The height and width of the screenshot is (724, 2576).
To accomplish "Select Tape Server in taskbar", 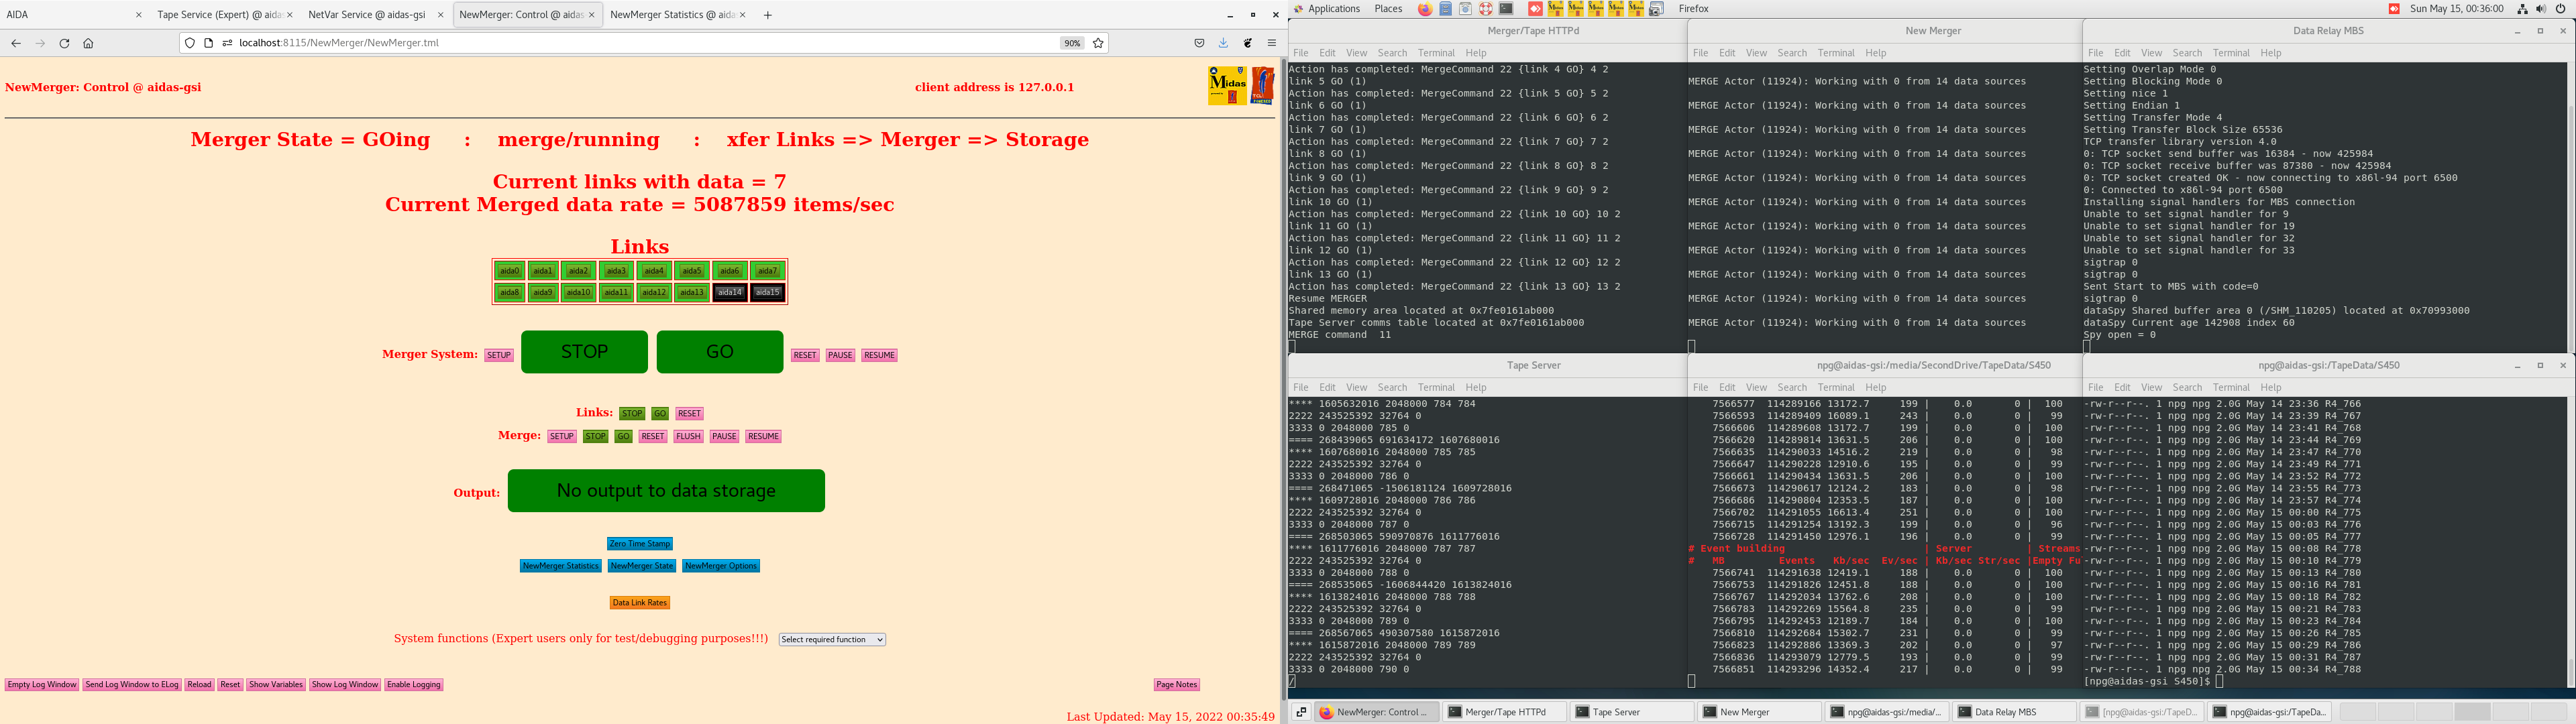I will pos(1632,712).
